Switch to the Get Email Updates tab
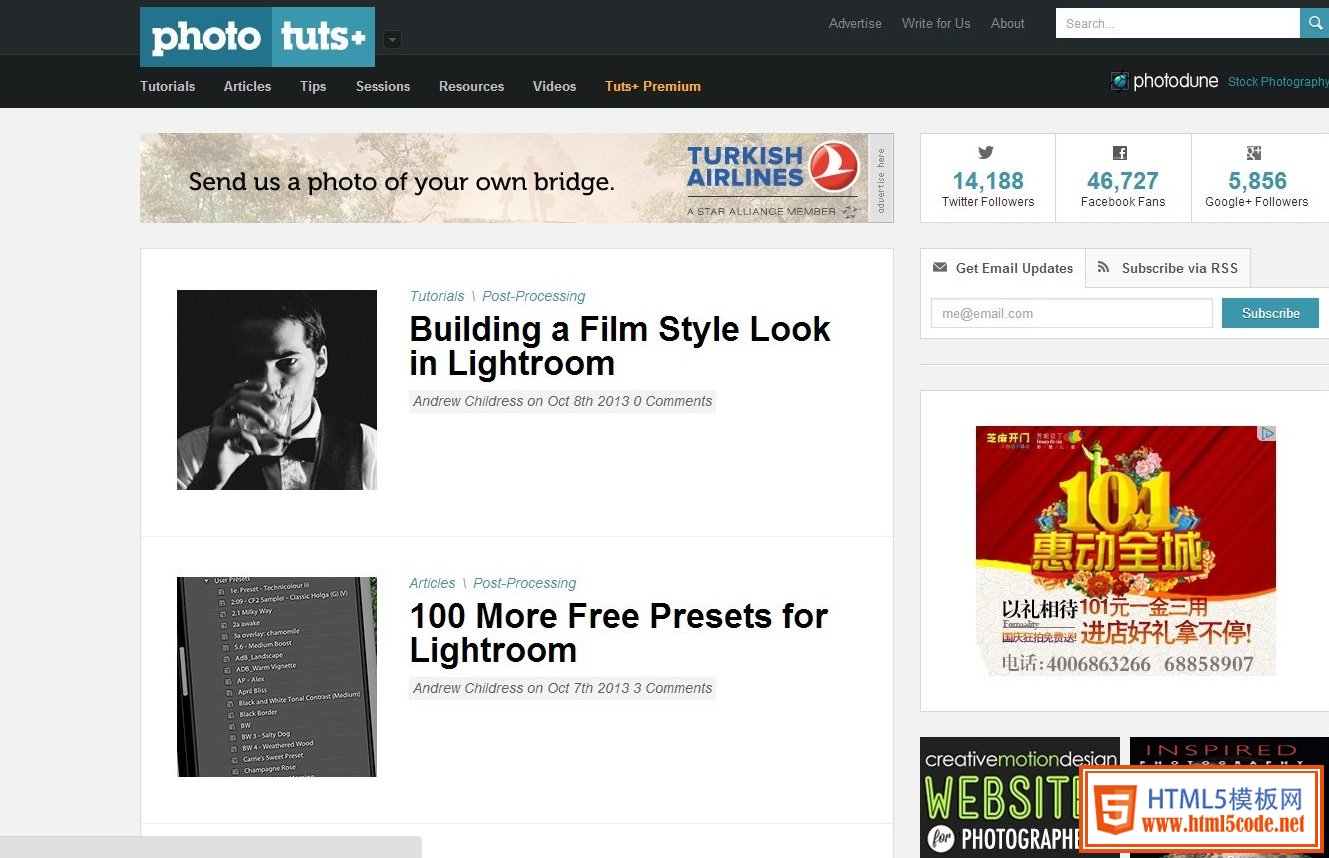Screen dimensions: 1329x858 [1003, 268]
